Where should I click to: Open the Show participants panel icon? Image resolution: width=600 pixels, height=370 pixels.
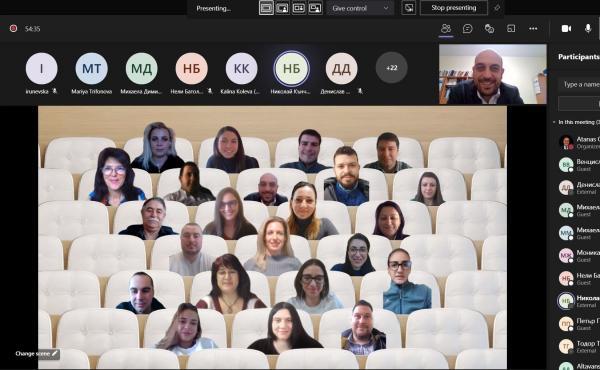point(446,29)
